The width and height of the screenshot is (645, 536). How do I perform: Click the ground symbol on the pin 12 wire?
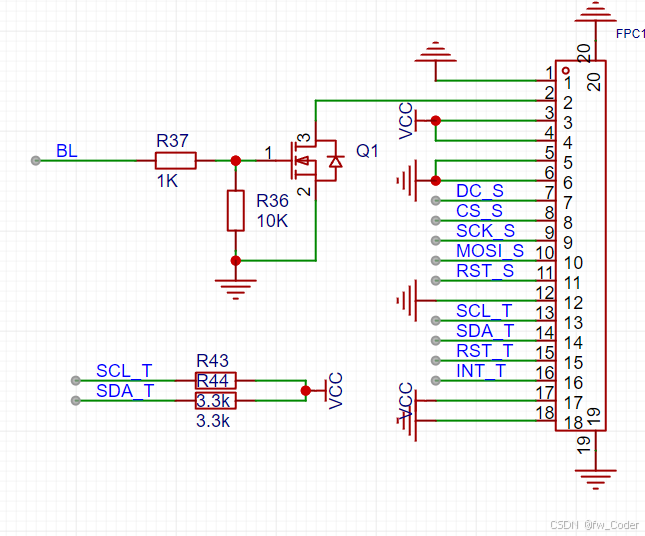(x=407, y=301)
